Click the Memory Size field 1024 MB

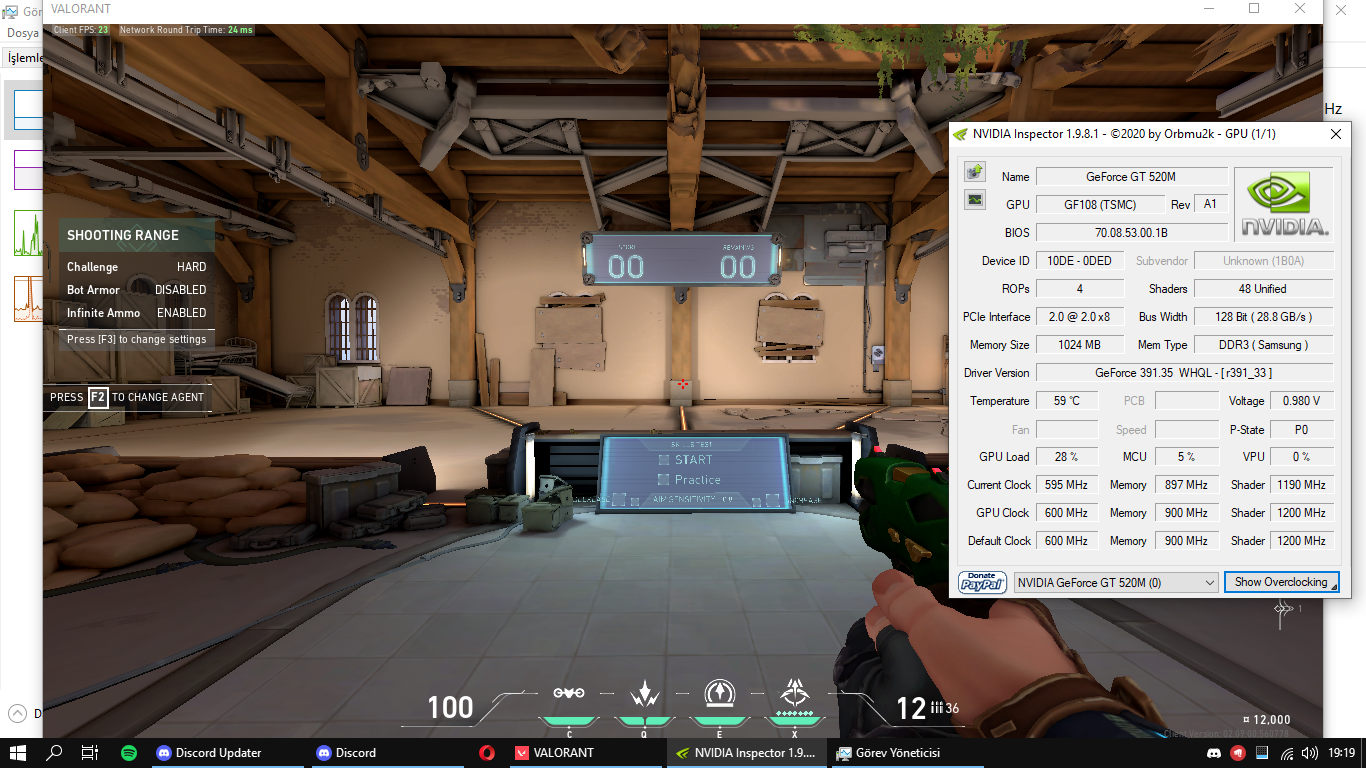[1079, 345]
